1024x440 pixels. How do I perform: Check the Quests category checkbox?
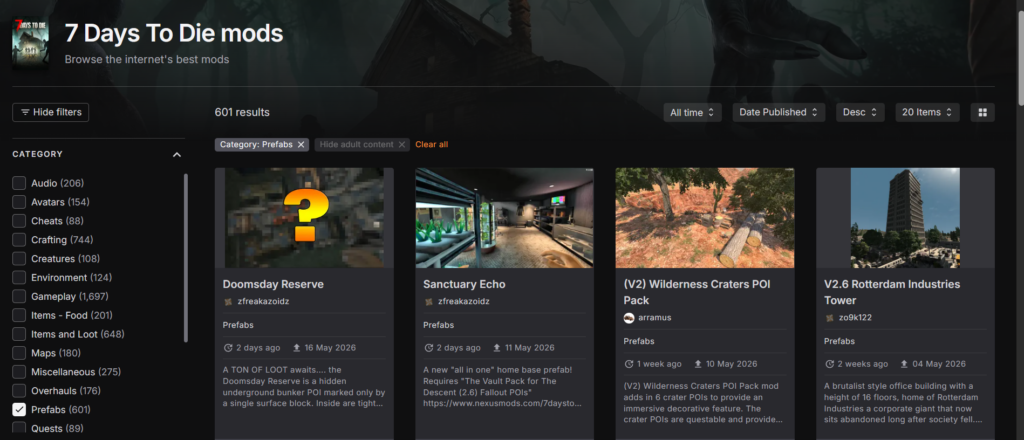click(19, 428)
